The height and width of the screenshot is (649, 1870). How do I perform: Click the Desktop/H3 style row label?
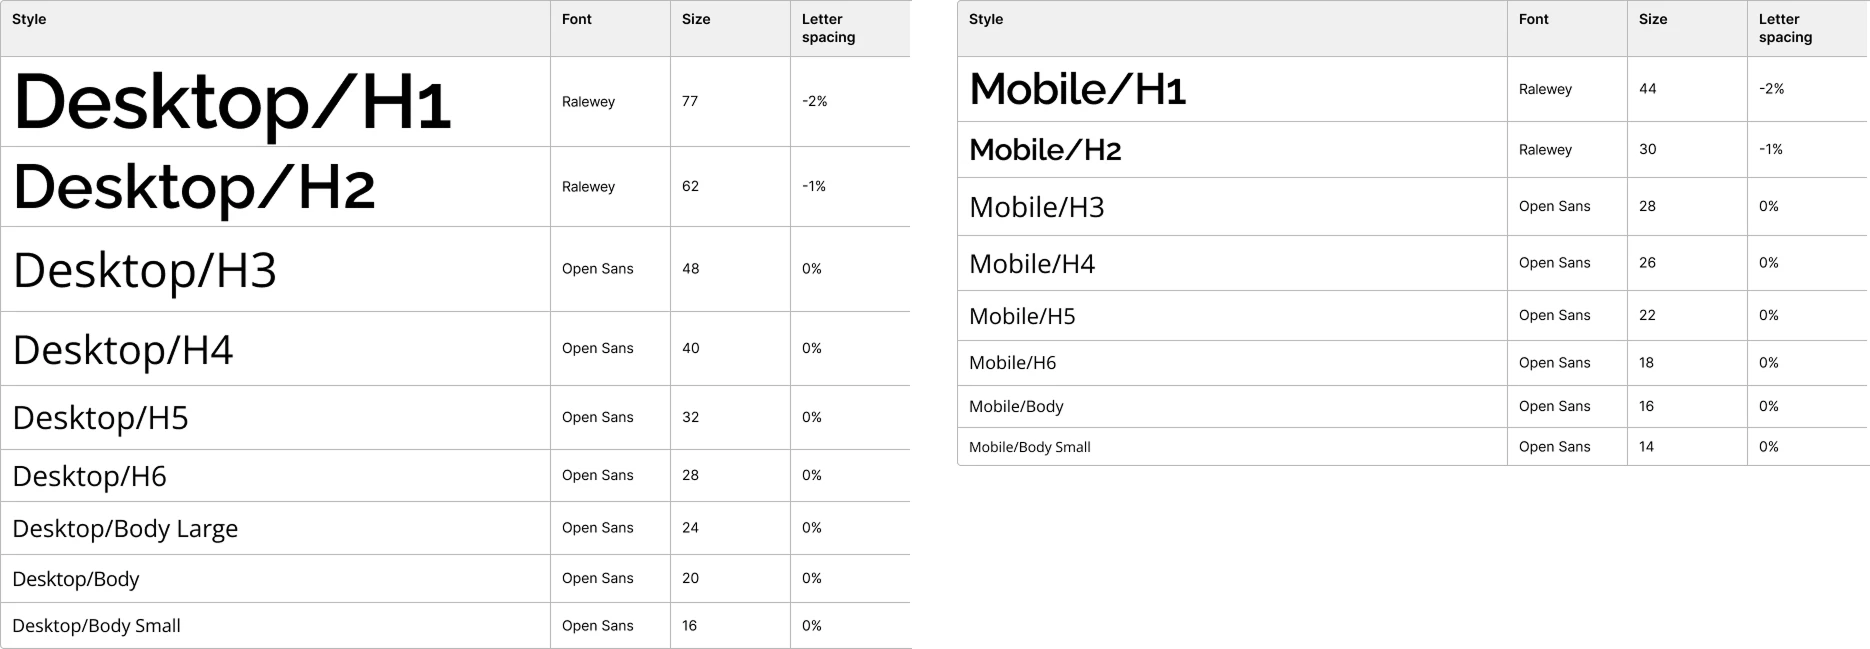pyautogui.click(x=145, y=270)
